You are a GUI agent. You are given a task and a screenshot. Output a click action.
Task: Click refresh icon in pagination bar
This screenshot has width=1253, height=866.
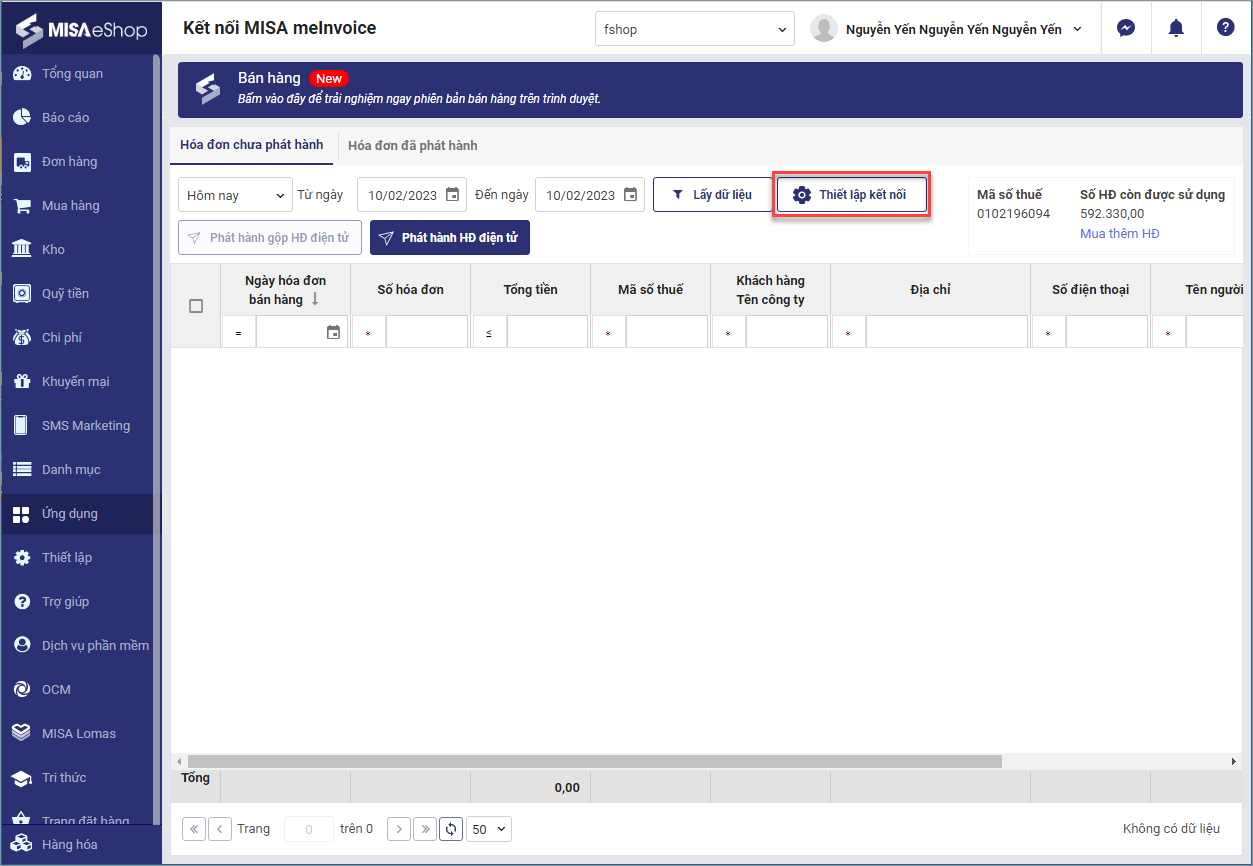click(x=451, y=829)
